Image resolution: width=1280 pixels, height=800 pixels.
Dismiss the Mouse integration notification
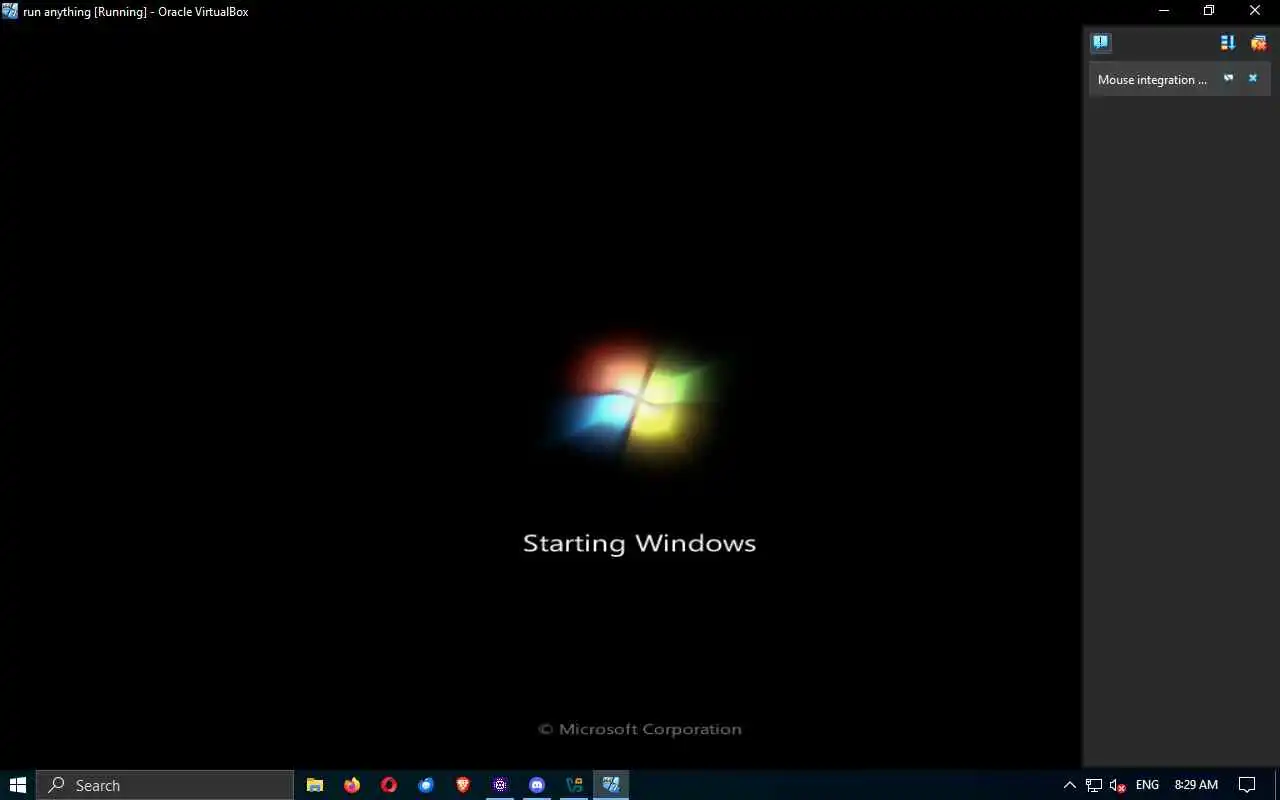1252,78
